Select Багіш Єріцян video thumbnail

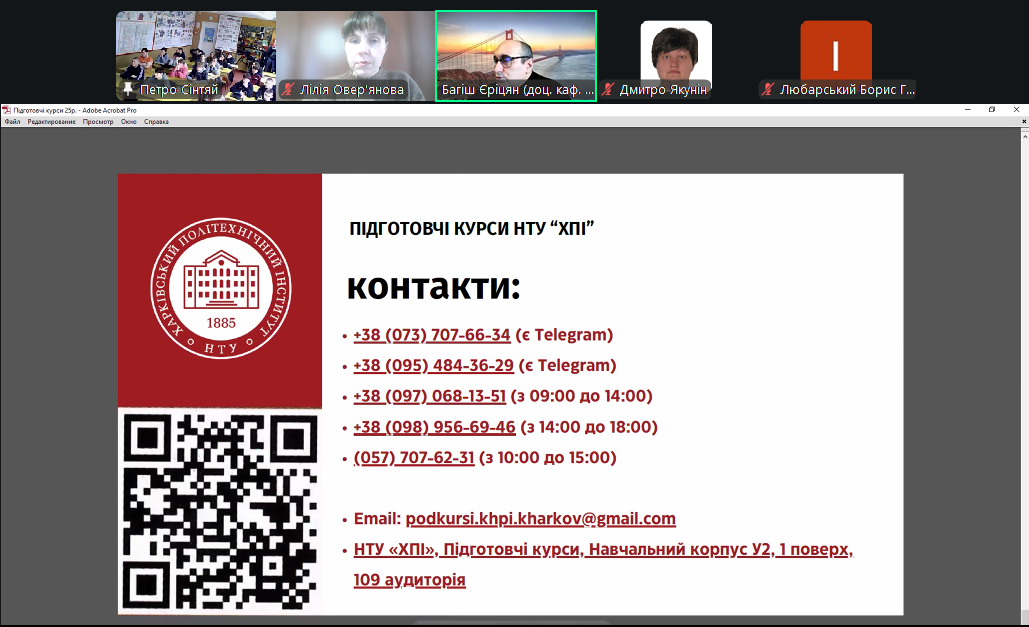point(516,56)
